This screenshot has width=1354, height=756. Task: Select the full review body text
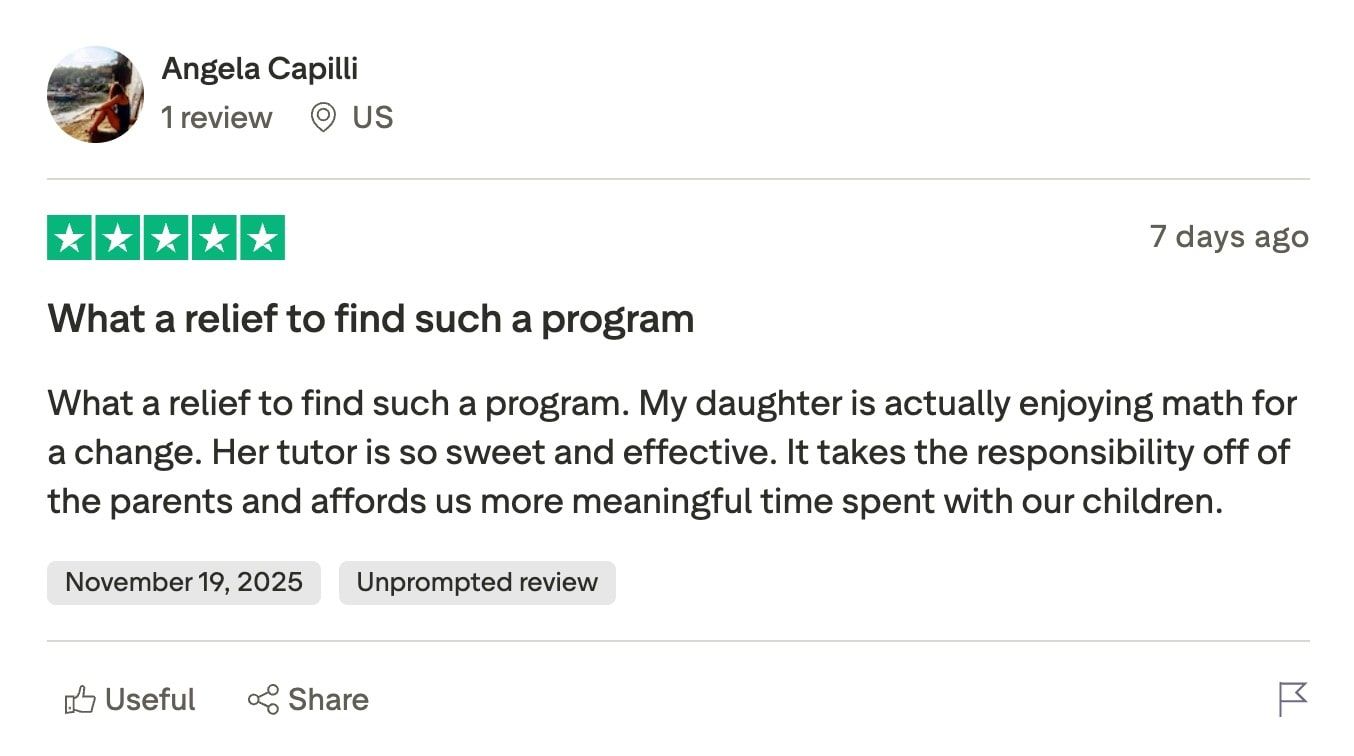670,451
